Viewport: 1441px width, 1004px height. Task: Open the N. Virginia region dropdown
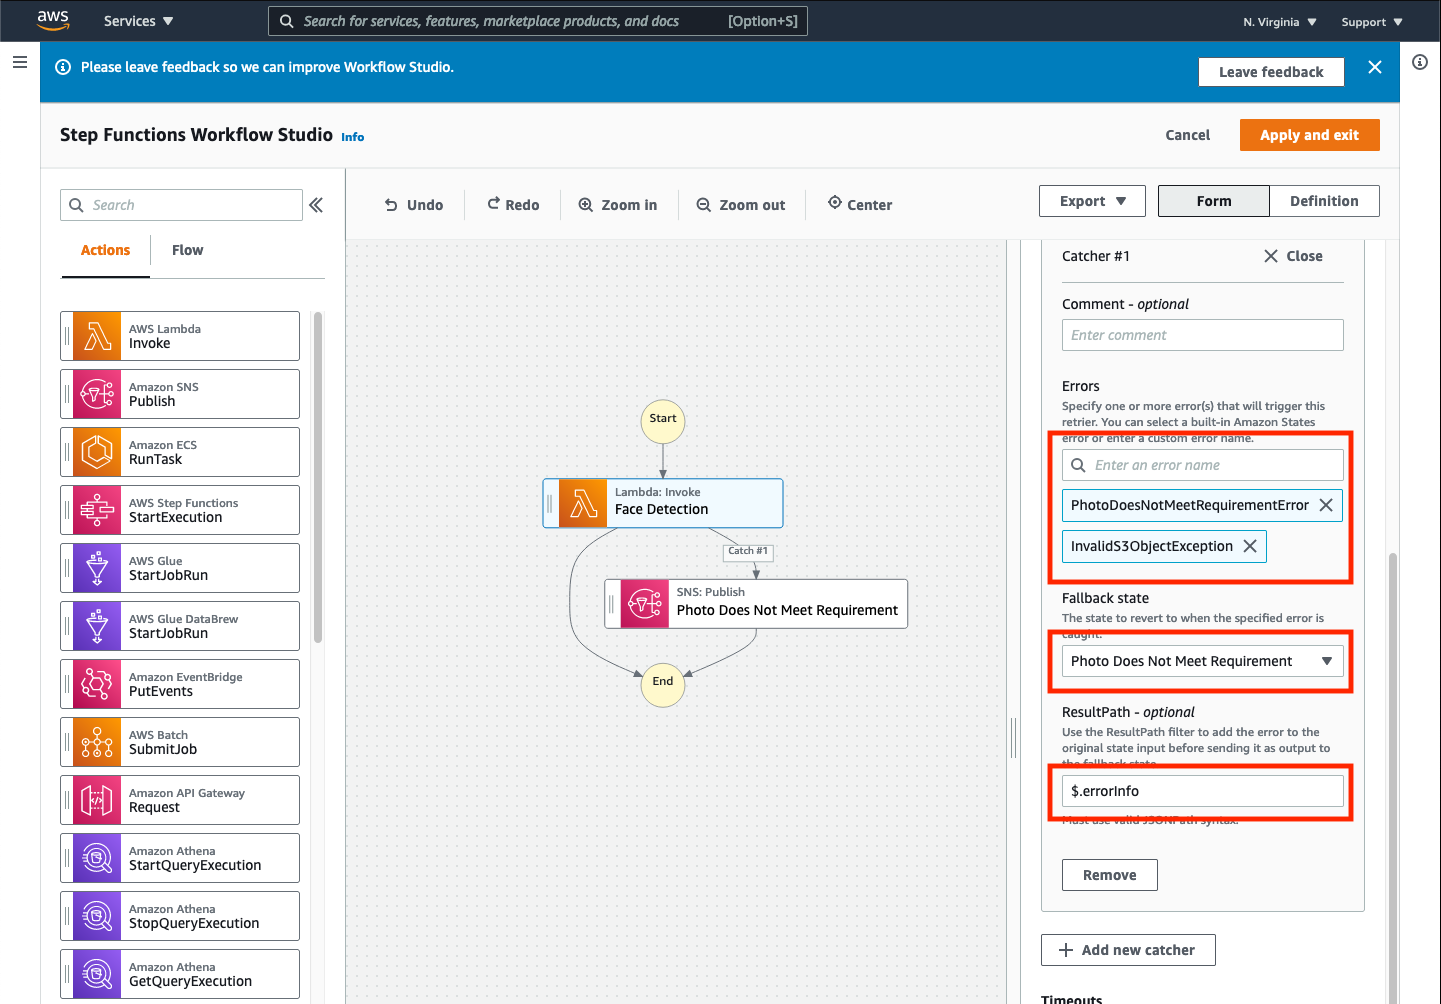click(1280, 22)
